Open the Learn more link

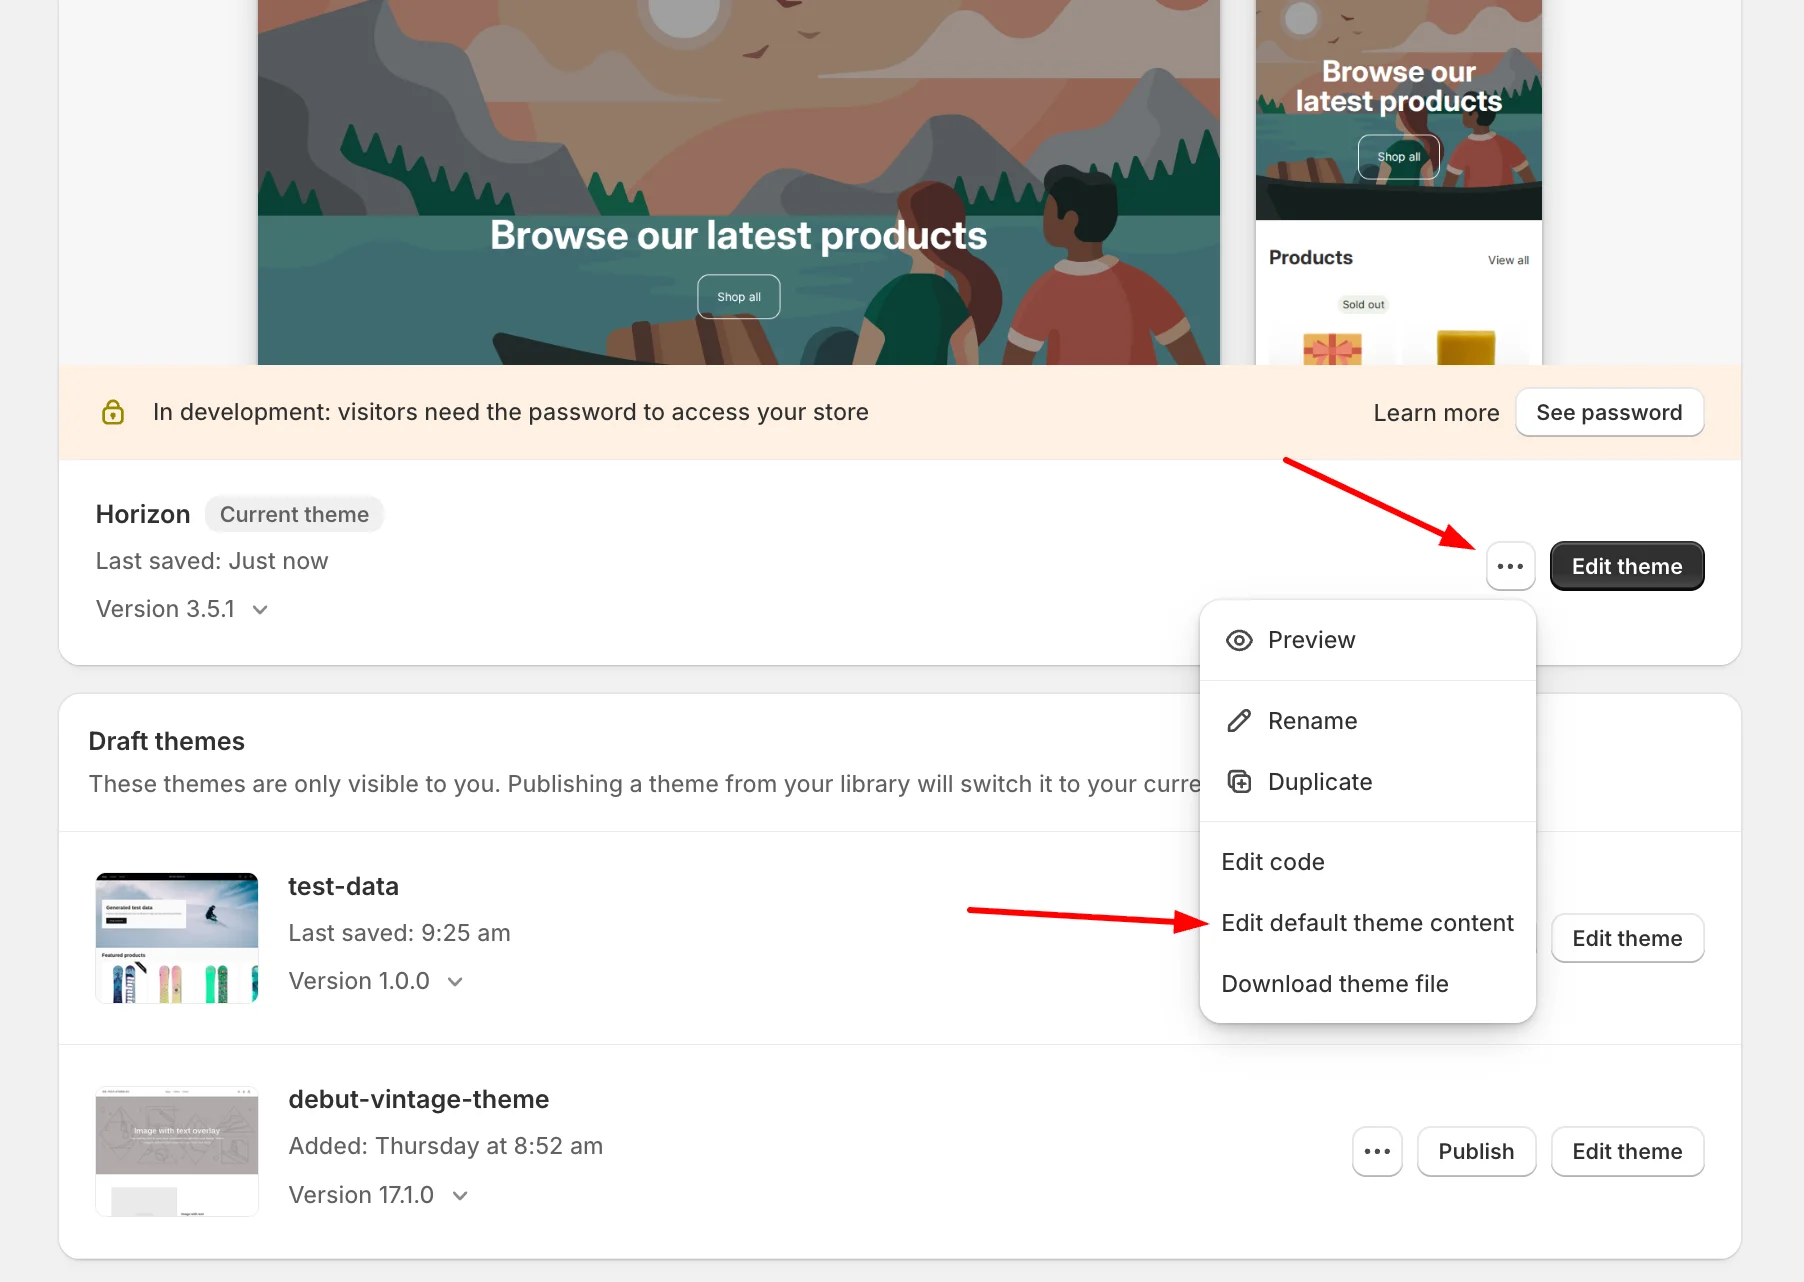[x=1436, y=411]
